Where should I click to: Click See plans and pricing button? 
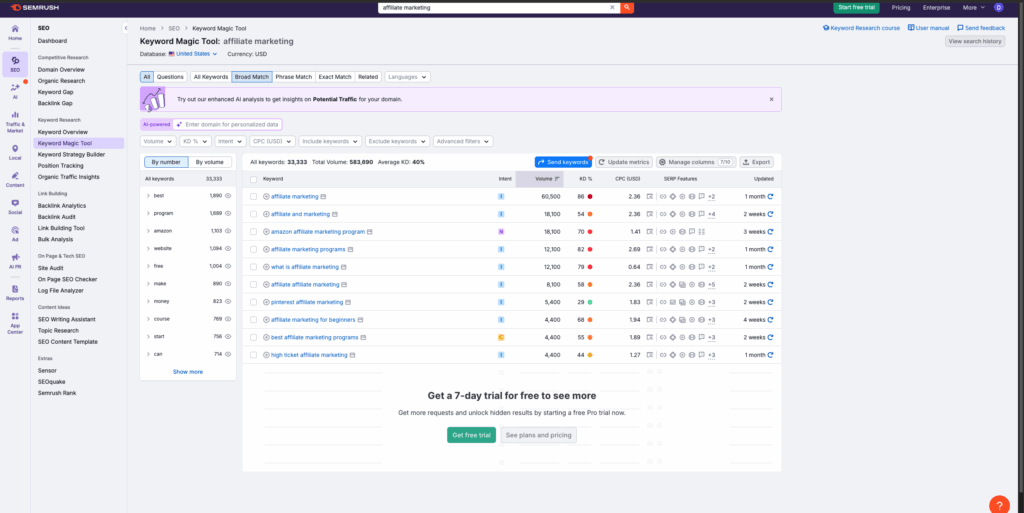(539, 435)
